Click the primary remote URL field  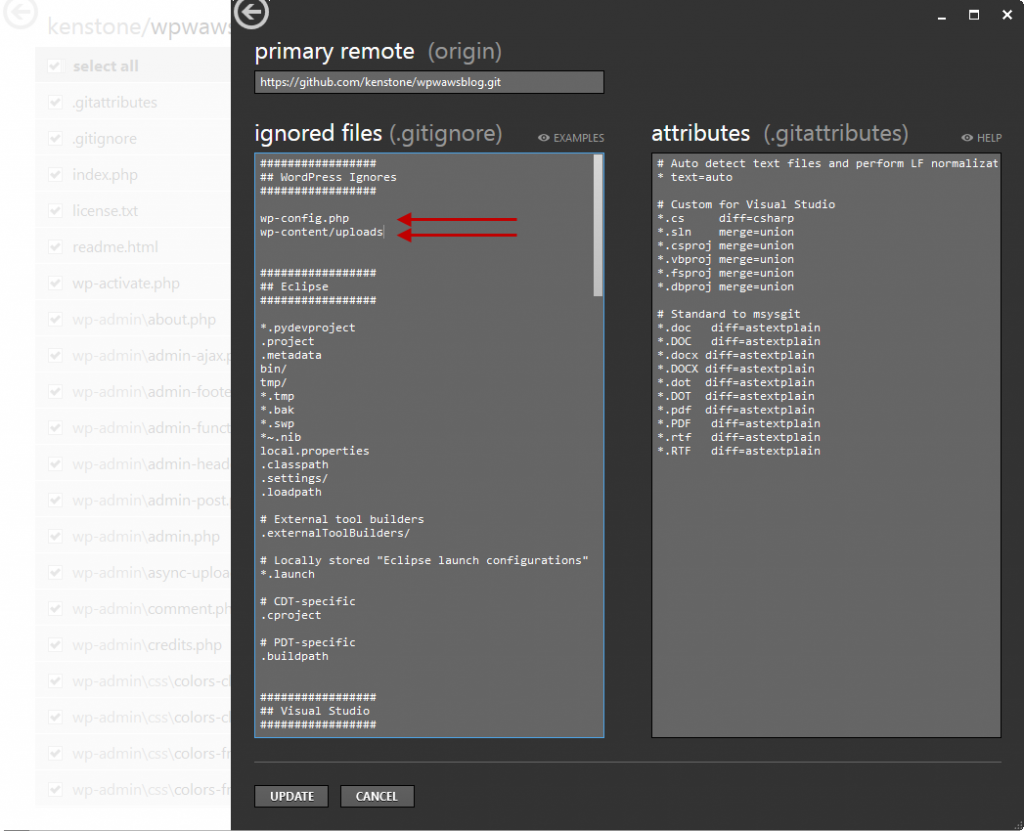(429, 82)
